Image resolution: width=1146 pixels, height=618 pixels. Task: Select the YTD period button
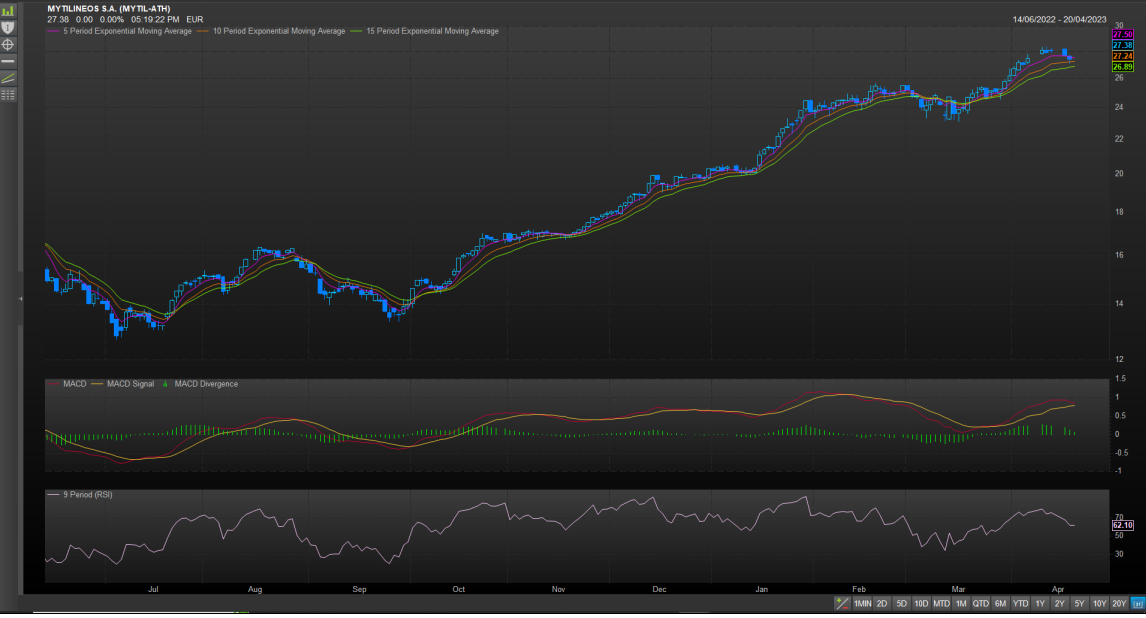point(1020,604)
